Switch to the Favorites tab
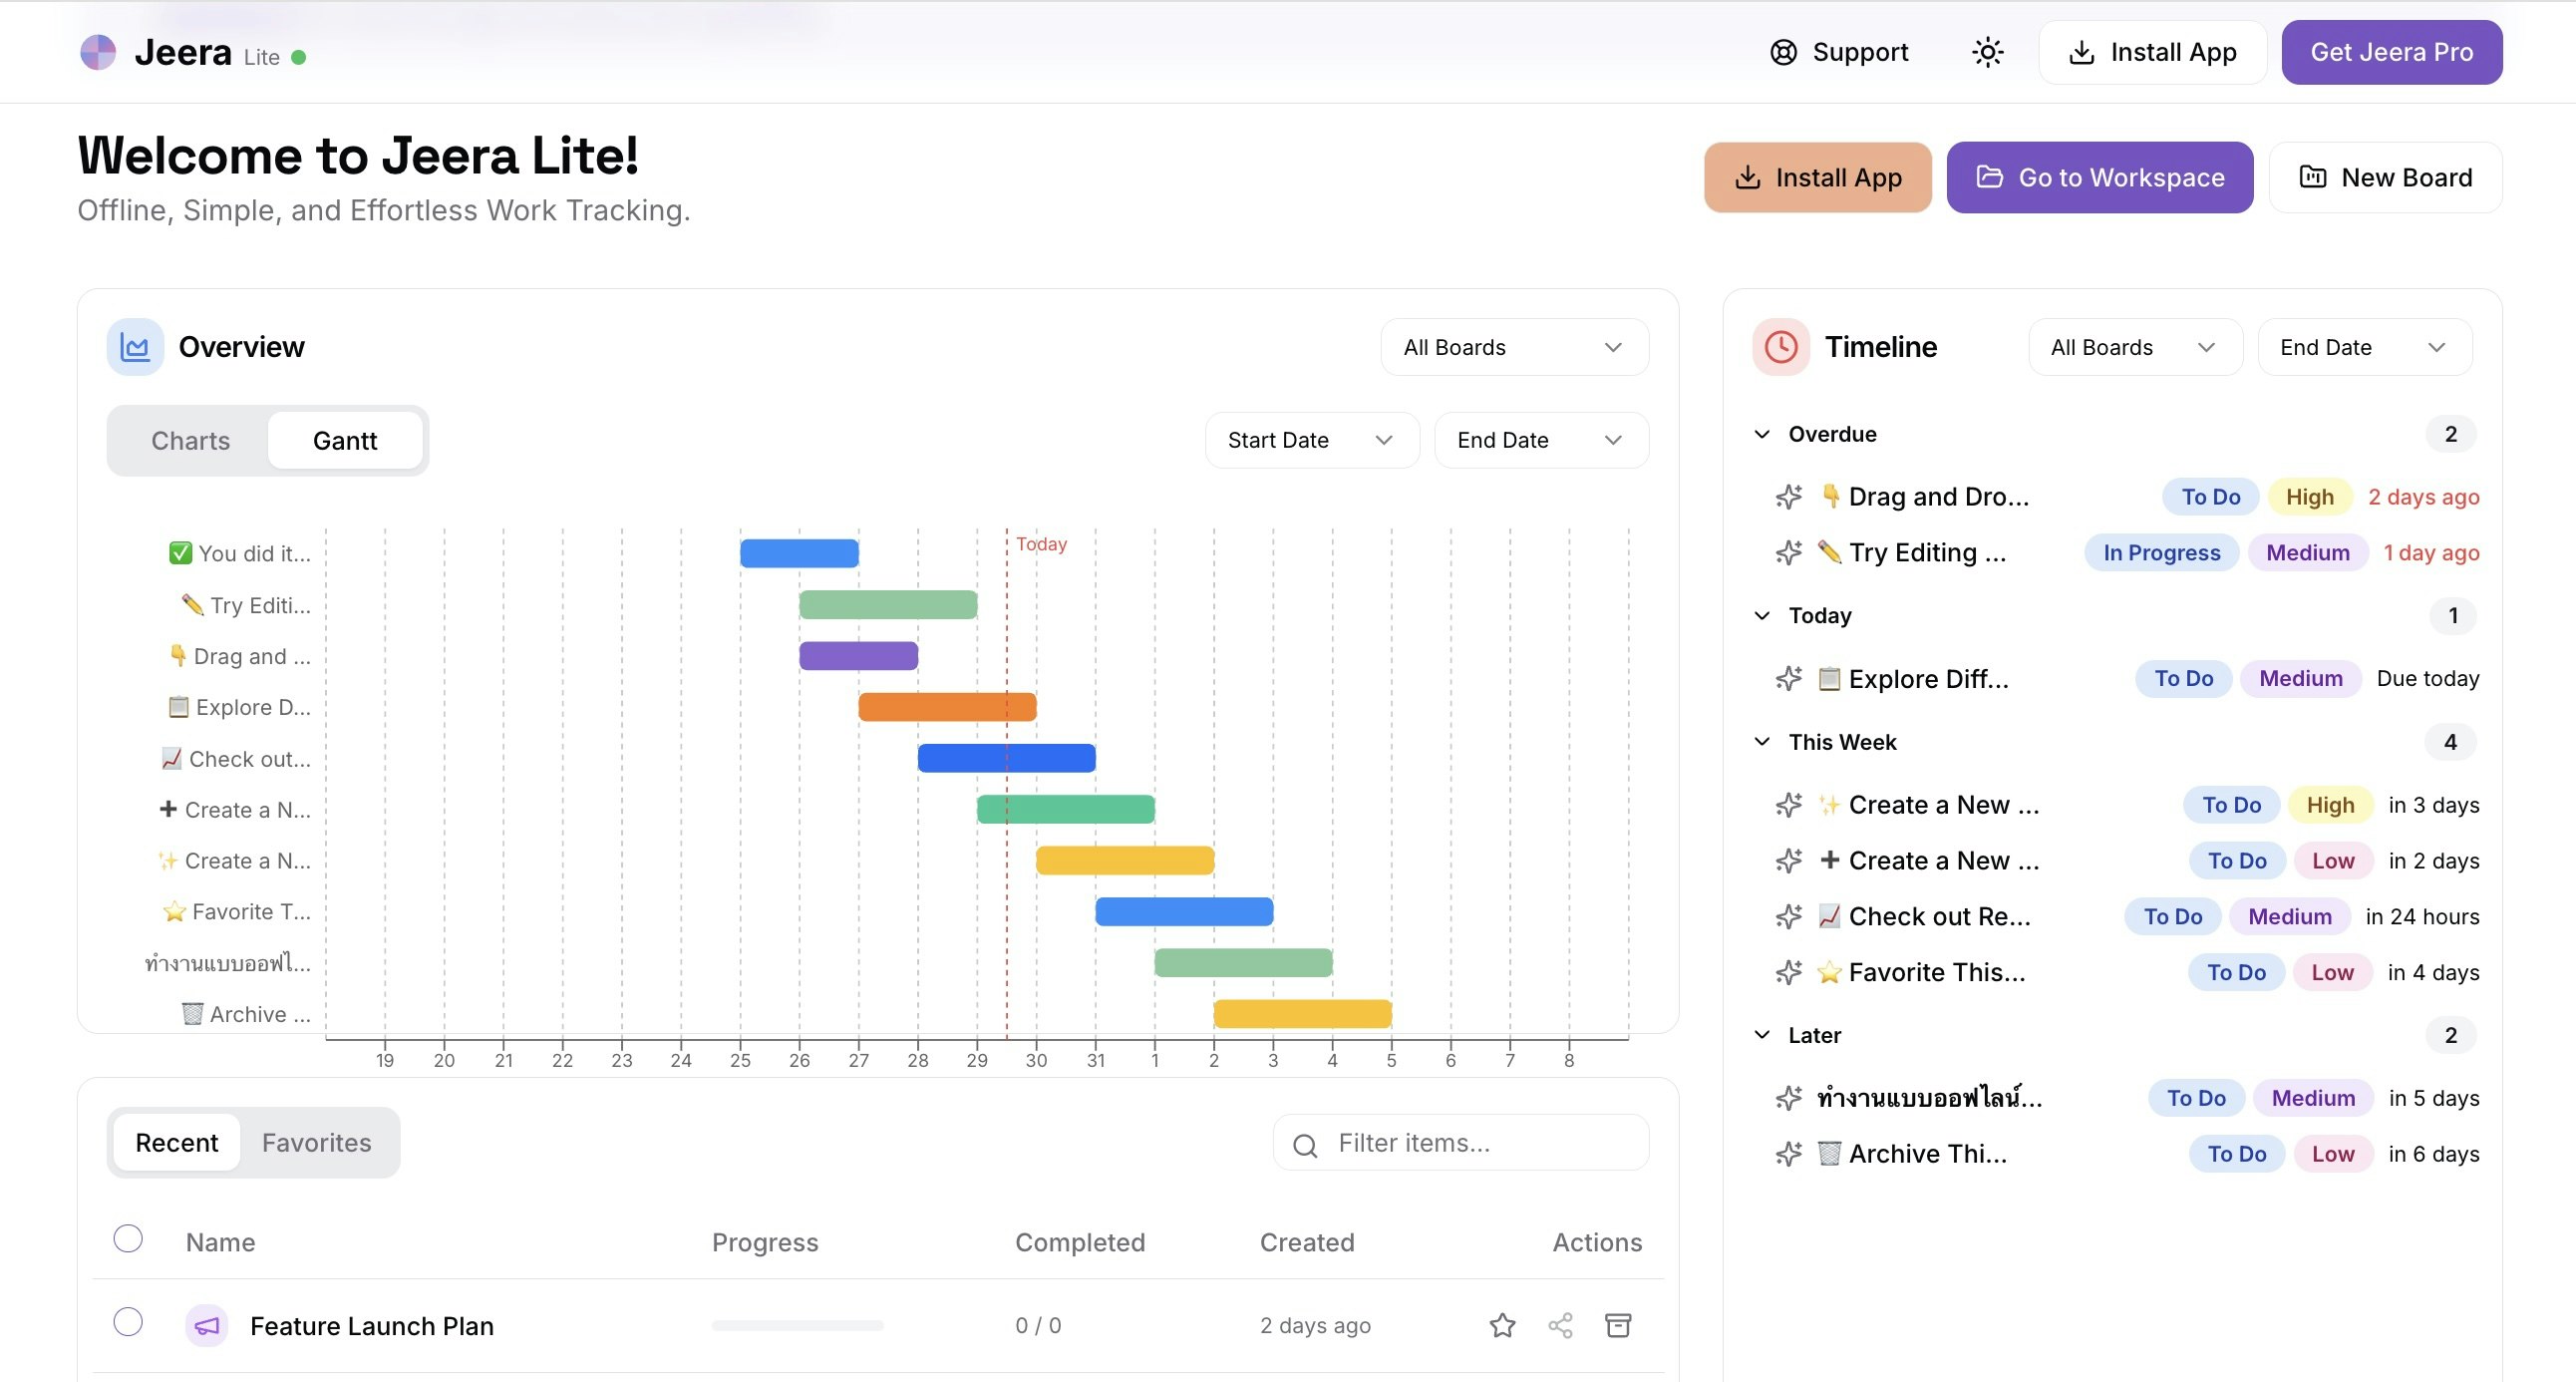This screenshot has height=1382, width=2576. point(316,1142)
